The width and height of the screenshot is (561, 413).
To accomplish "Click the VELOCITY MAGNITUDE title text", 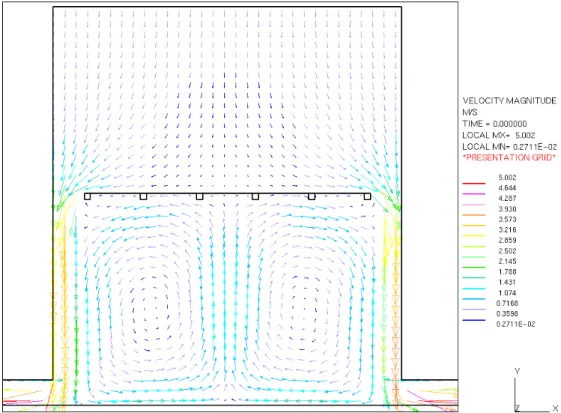I will [x=509, y=101].
